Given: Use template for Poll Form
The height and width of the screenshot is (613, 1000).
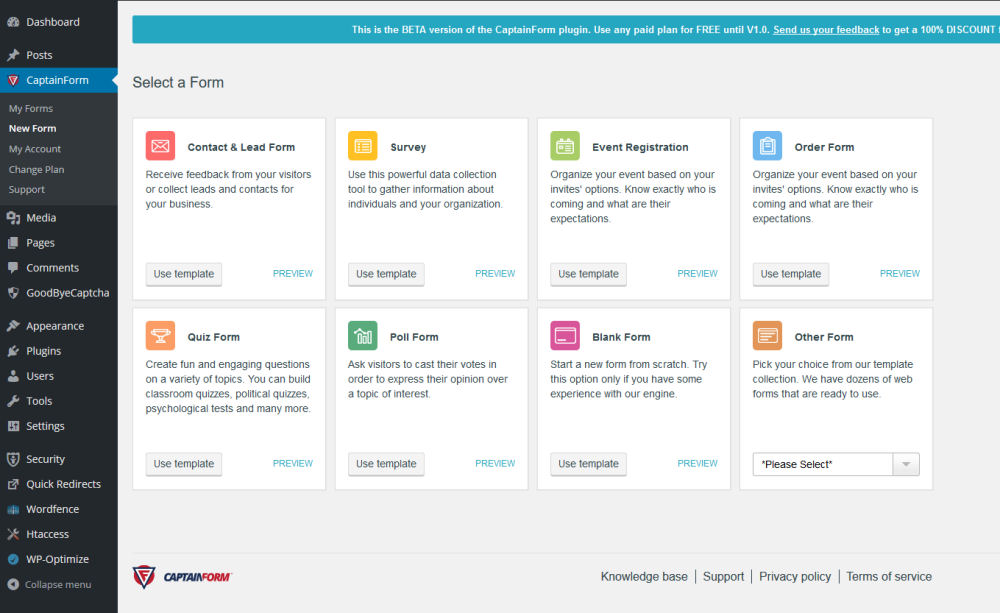Looking at the screenshot, I should (386, 464).
